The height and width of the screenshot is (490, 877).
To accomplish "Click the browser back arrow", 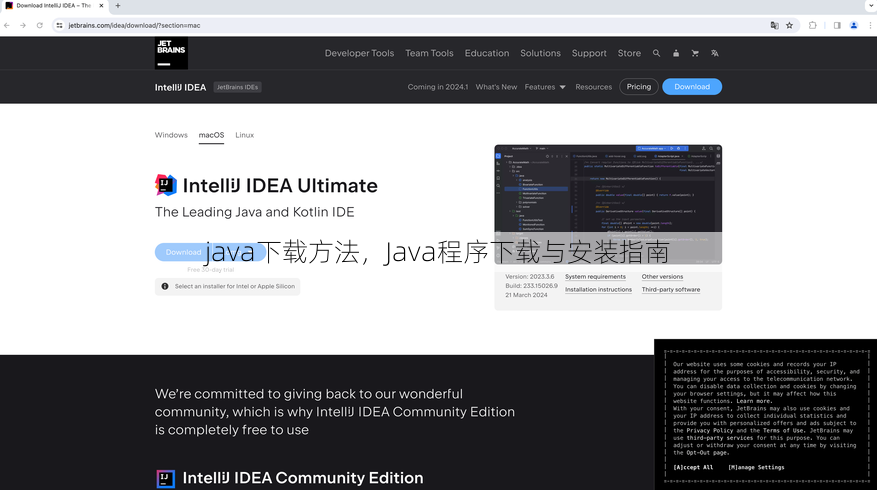I will coord(7,25).
